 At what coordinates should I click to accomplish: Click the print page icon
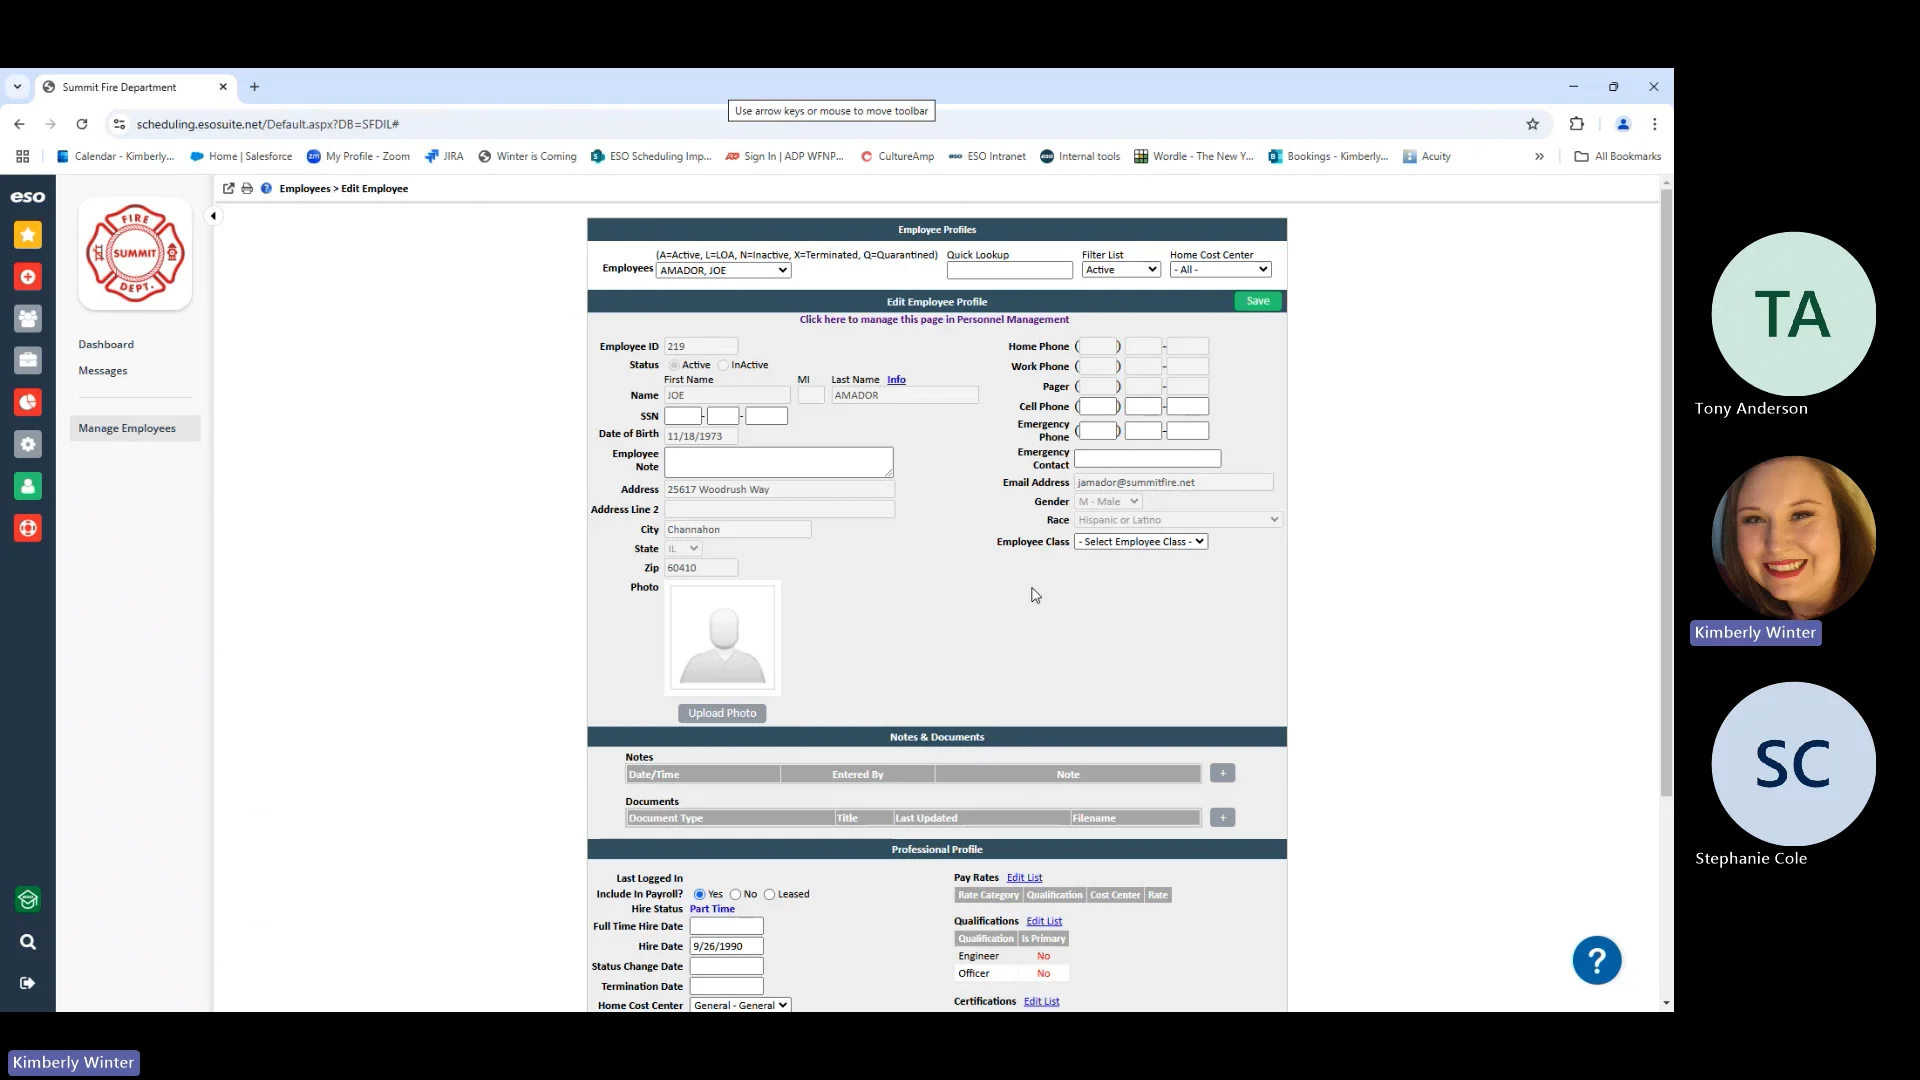coord(247,188)
